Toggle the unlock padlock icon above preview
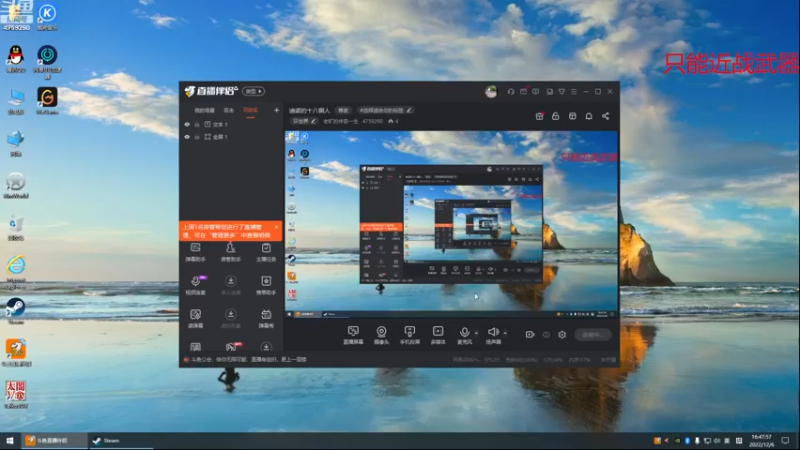Image resolution: width=800 pixels, height=450 pixels. click(556, 116)
